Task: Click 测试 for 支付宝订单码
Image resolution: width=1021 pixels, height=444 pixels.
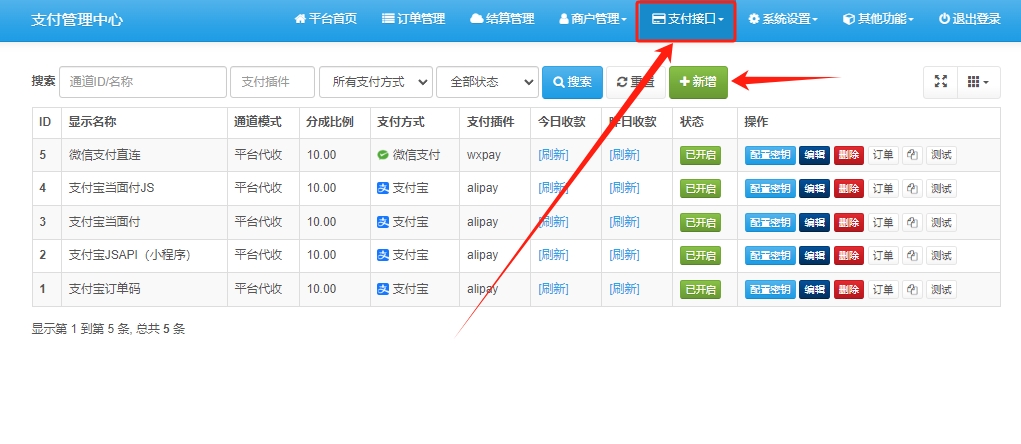Action: point(942,289)
